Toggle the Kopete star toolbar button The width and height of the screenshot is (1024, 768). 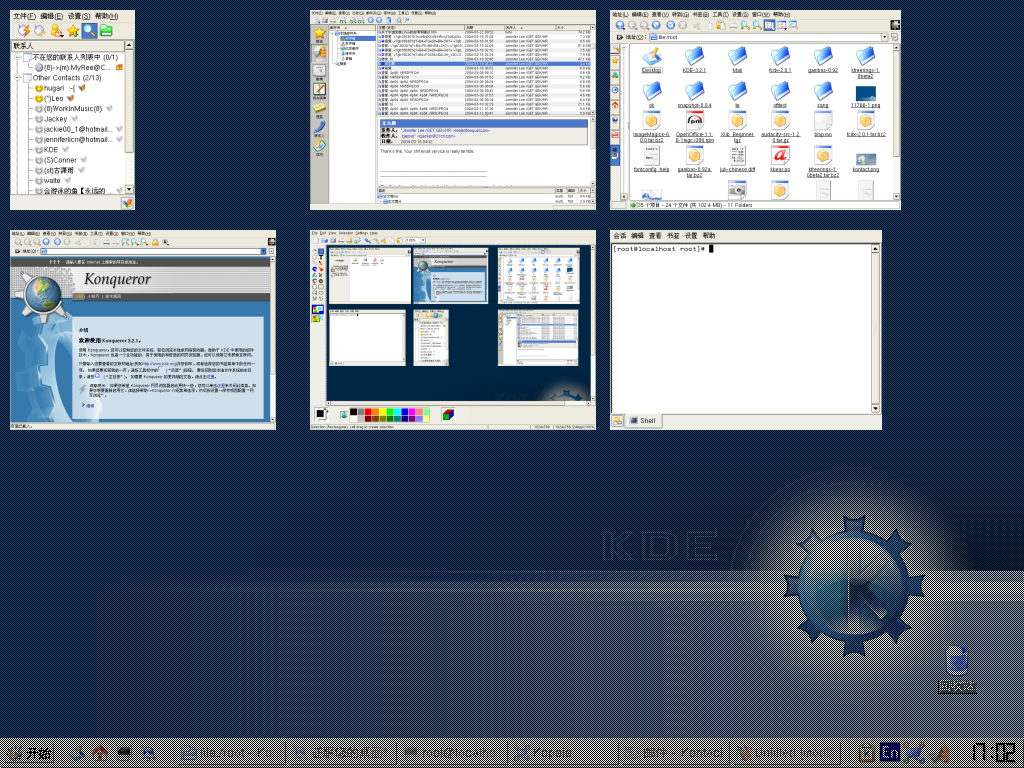(73, 31)
